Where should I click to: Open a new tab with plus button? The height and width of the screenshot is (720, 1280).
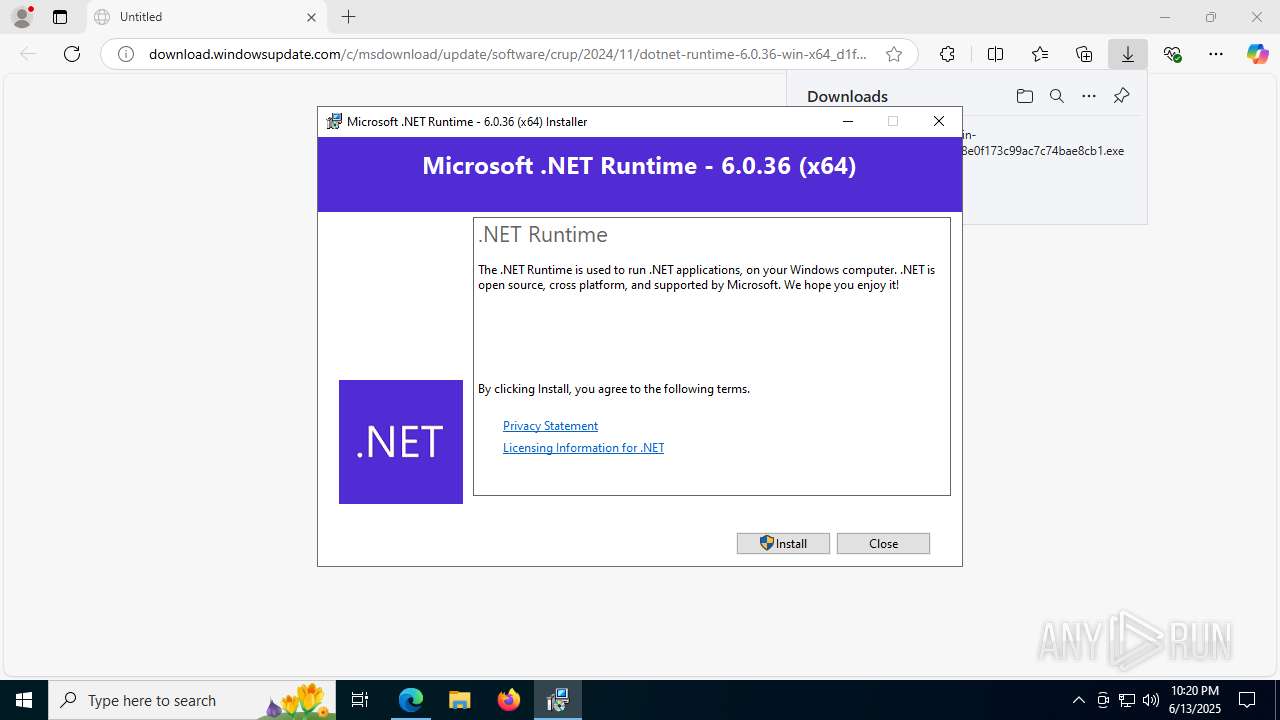[348, 17]
